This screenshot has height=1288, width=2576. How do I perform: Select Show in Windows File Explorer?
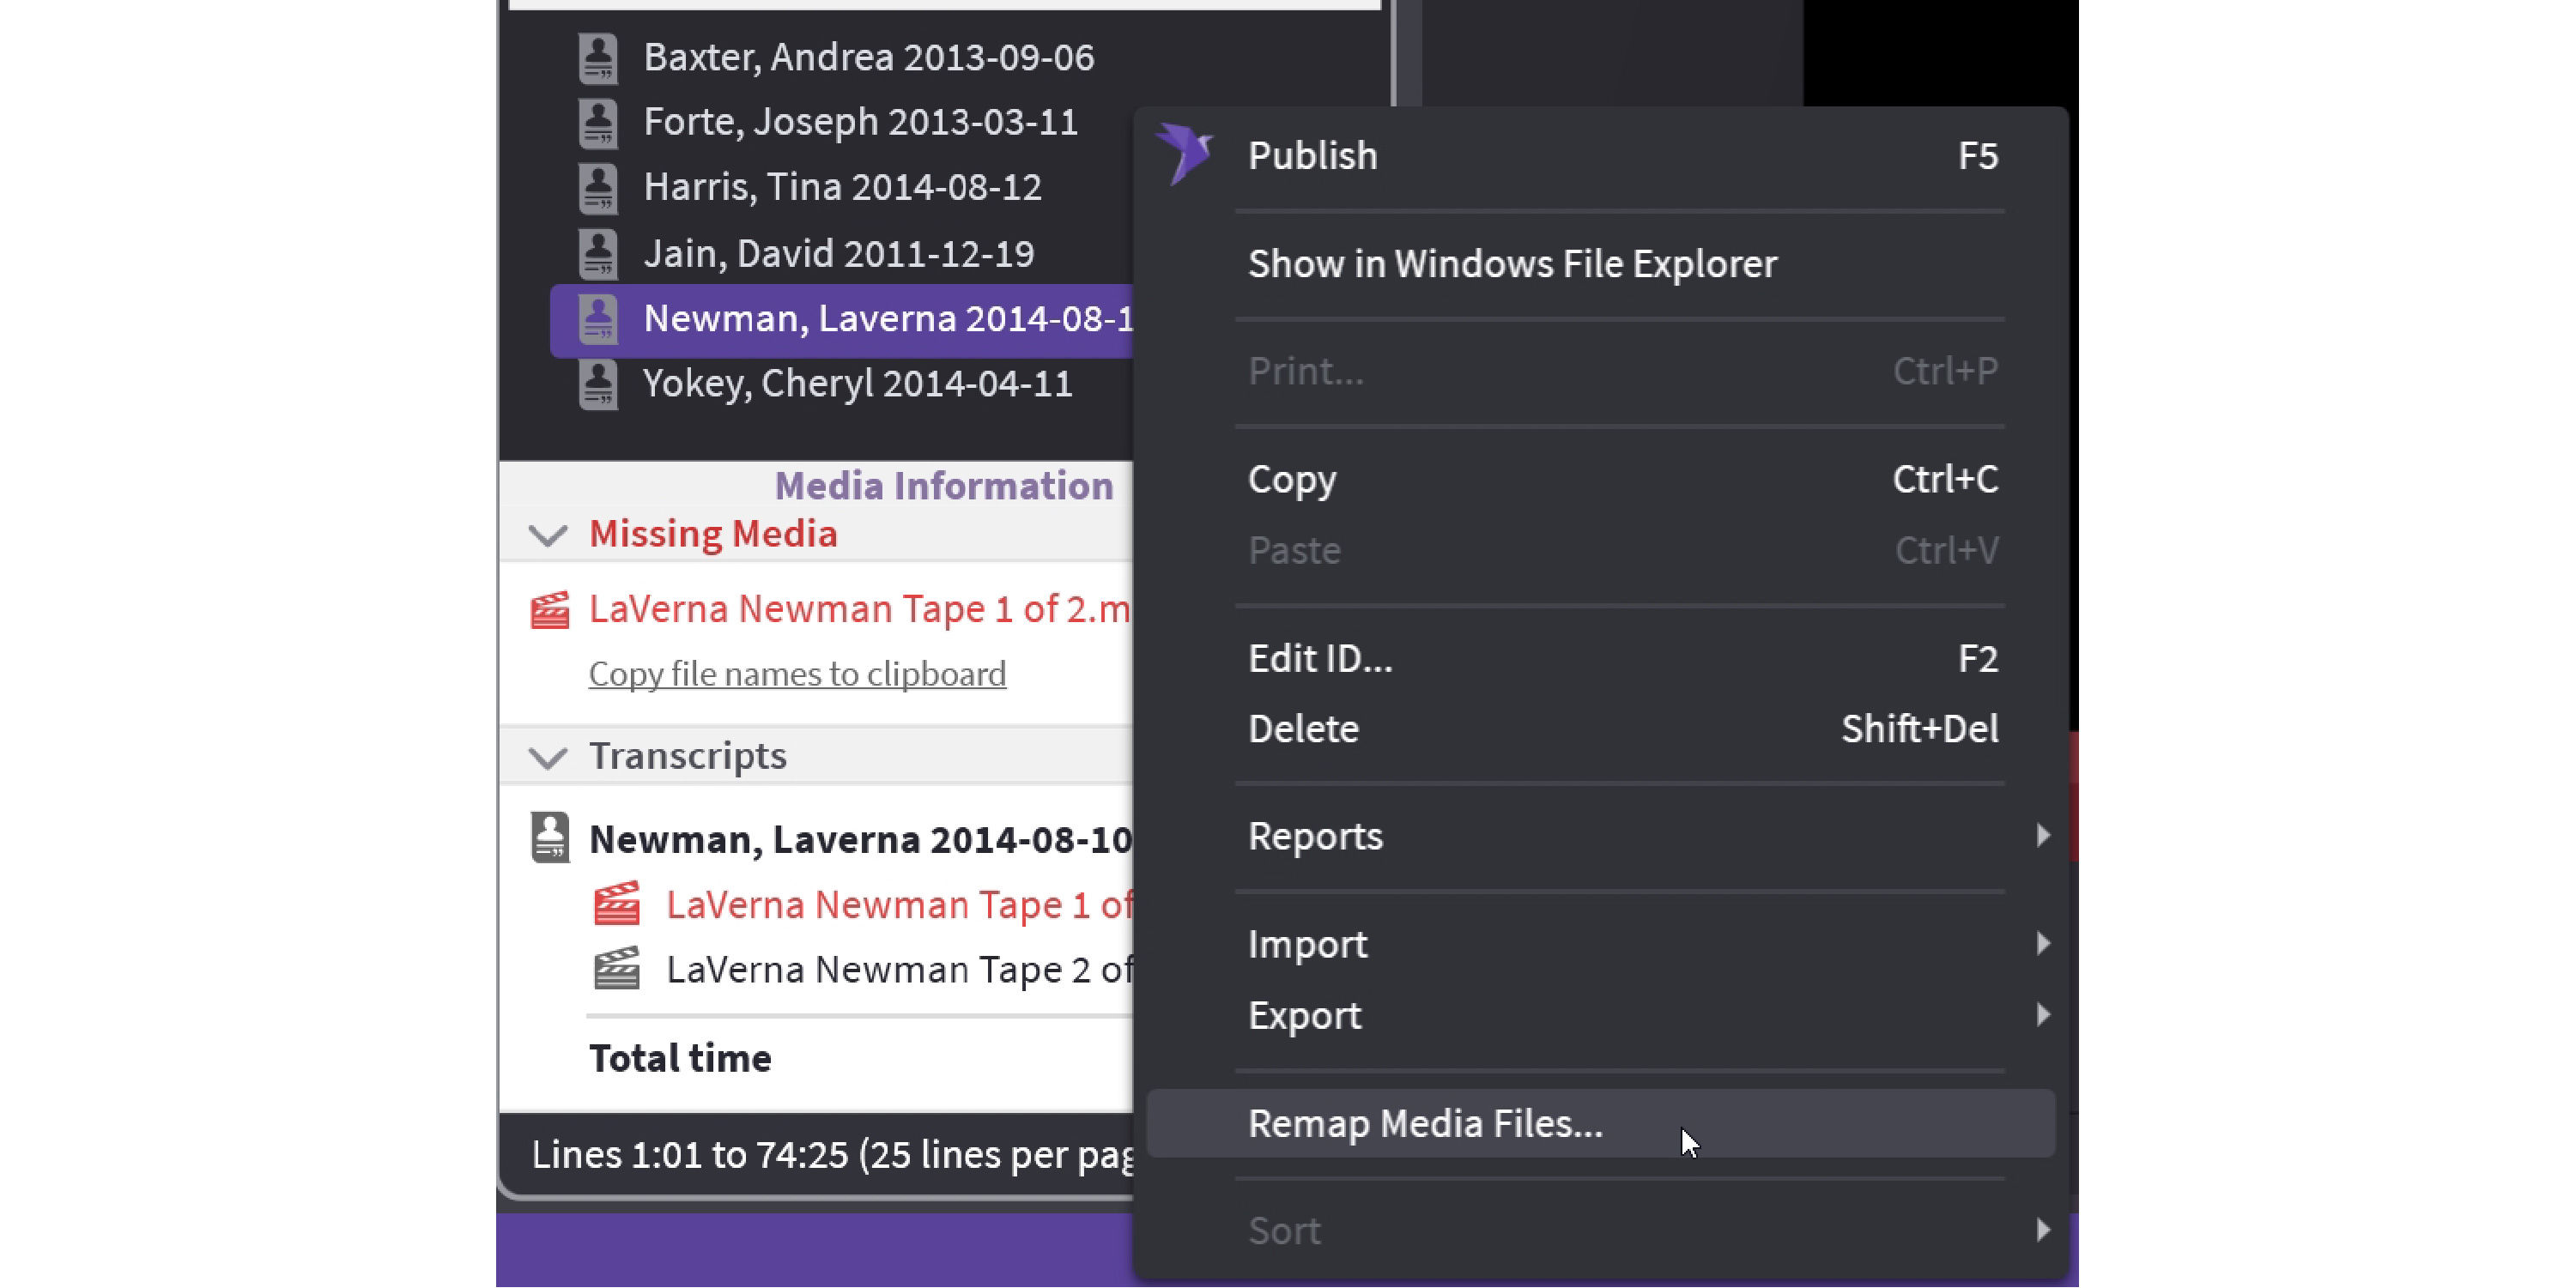tap(1512, 264)
